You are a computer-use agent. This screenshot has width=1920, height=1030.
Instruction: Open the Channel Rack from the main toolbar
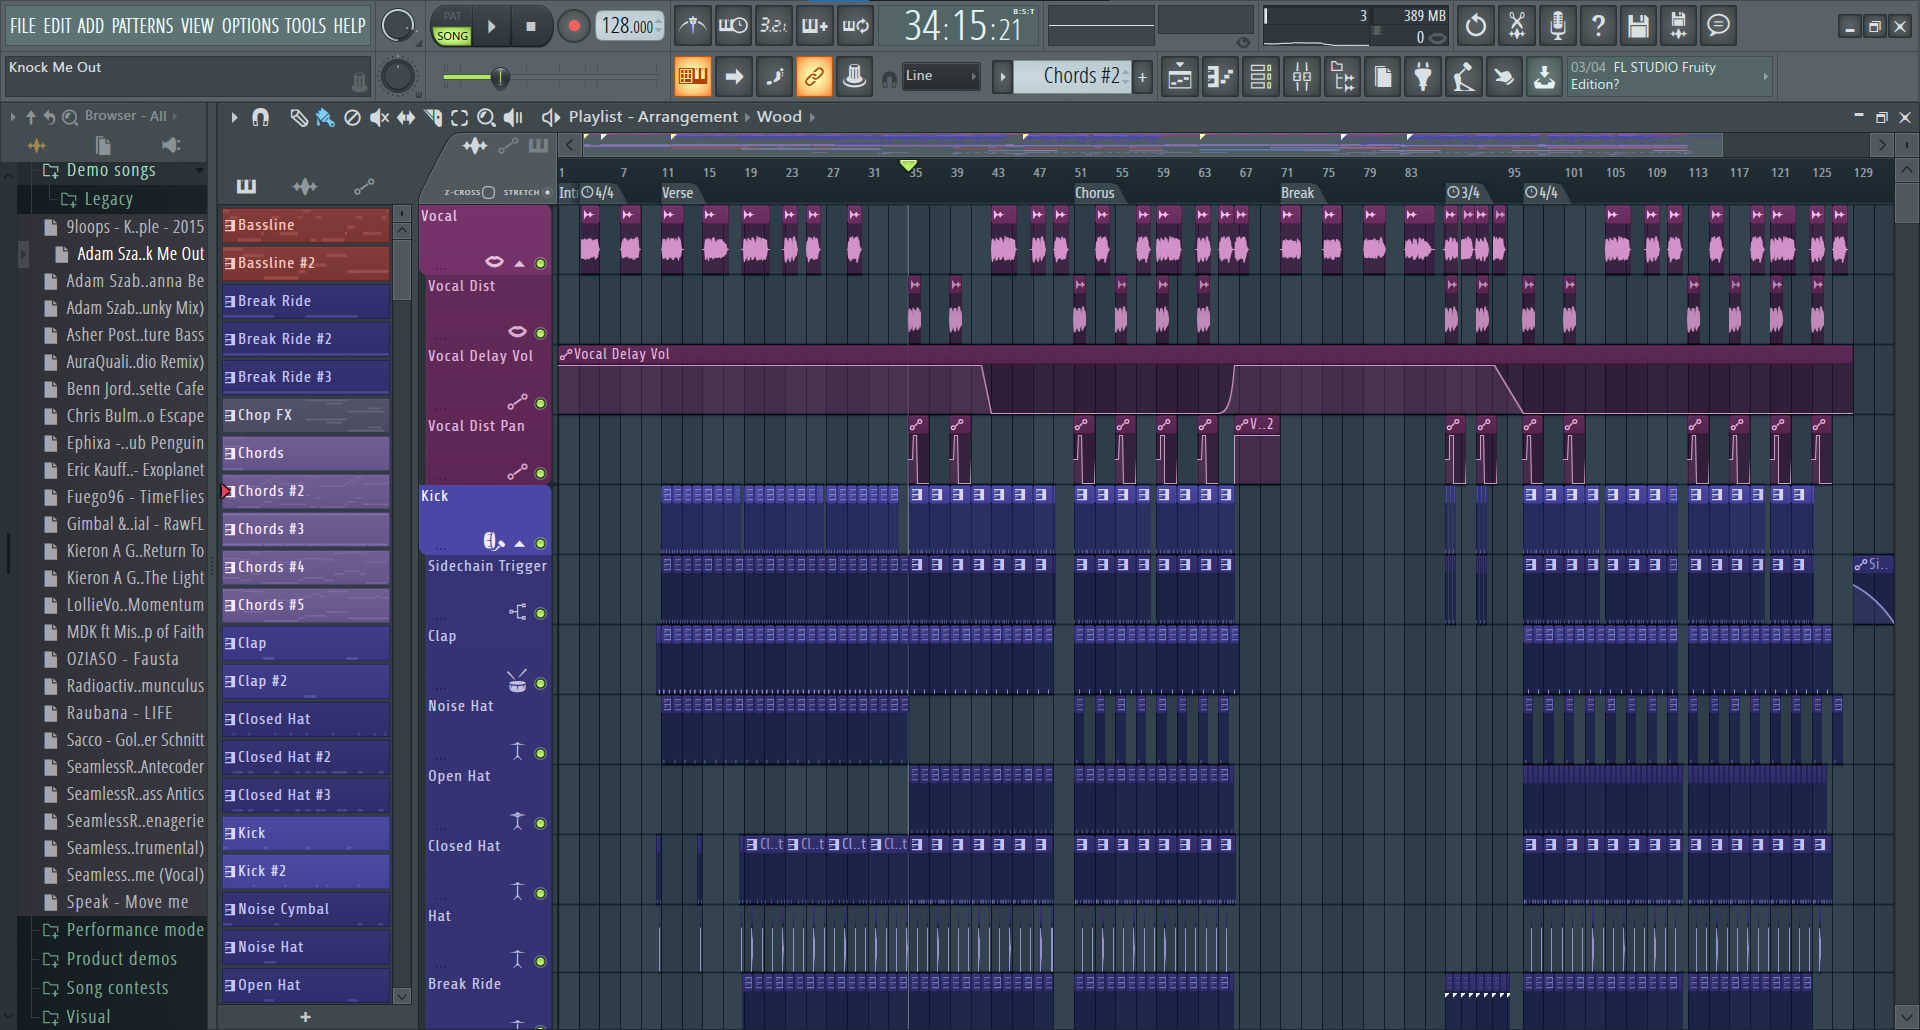[1260, 76]
